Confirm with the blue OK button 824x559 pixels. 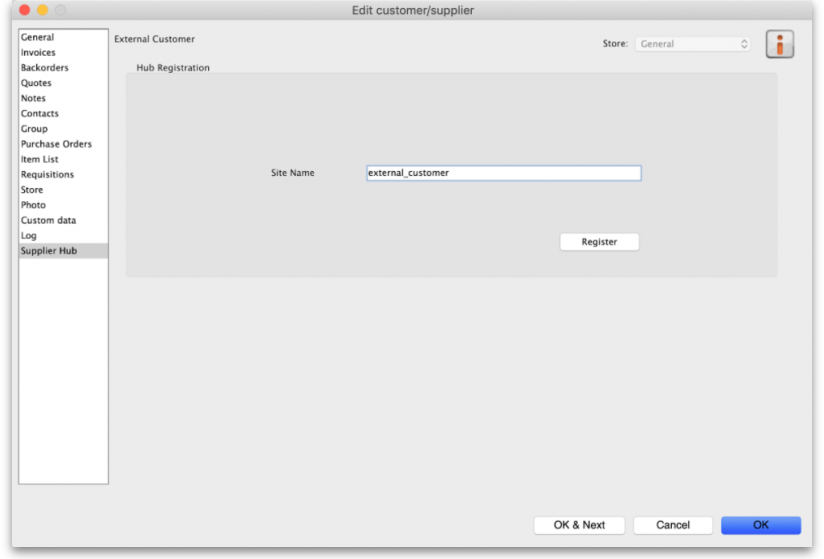point(761,525)
